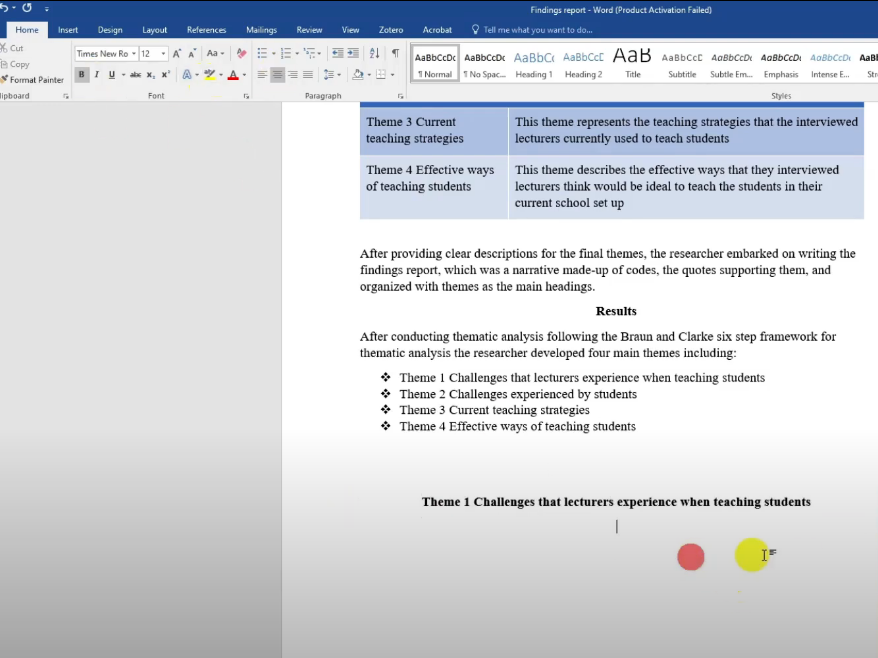Image resolution: width=878 pixels, height=658 pixels.
Task: Apply the Heading 1 style
Action: (534, 63)
